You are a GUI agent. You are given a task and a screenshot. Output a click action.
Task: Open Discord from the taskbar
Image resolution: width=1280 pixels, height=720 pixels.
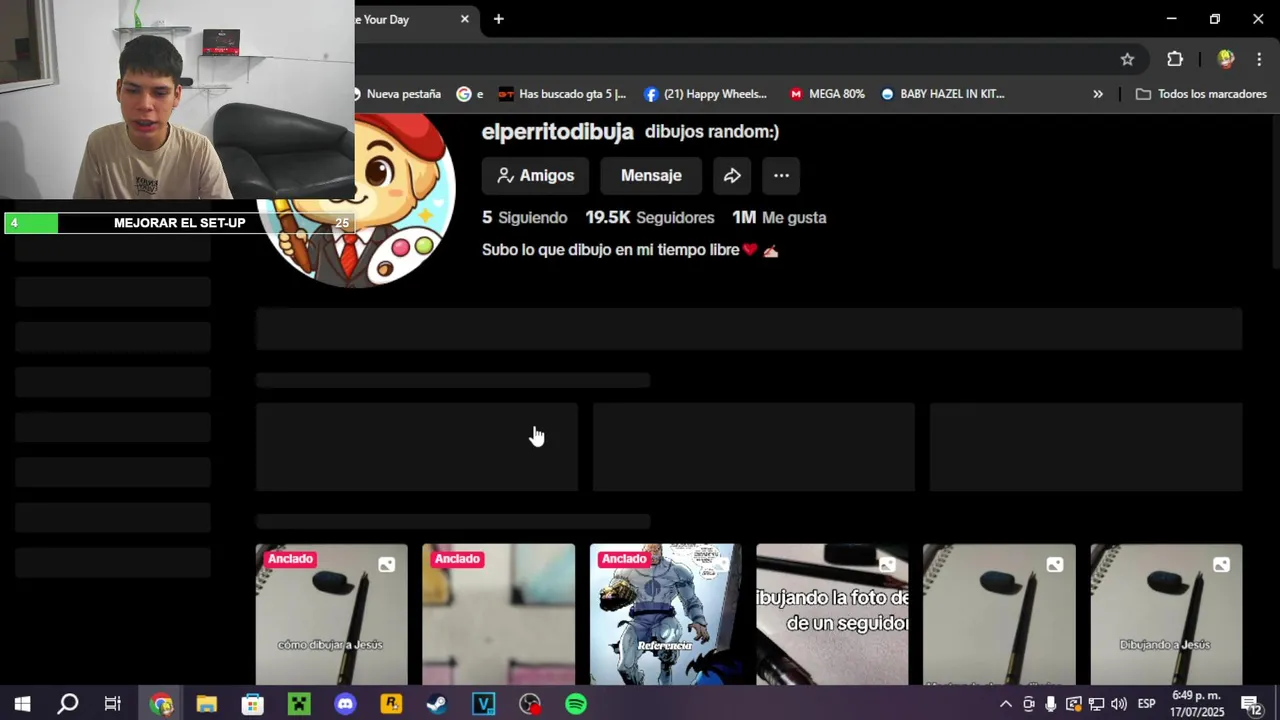click(345, 704)
